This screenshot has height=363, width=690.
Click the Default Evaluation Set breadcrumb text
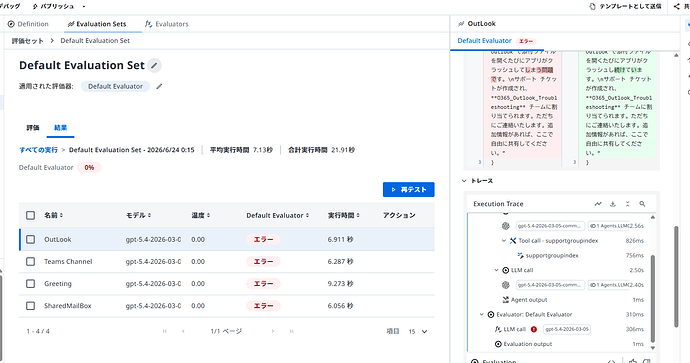click(x=95, y=40)
